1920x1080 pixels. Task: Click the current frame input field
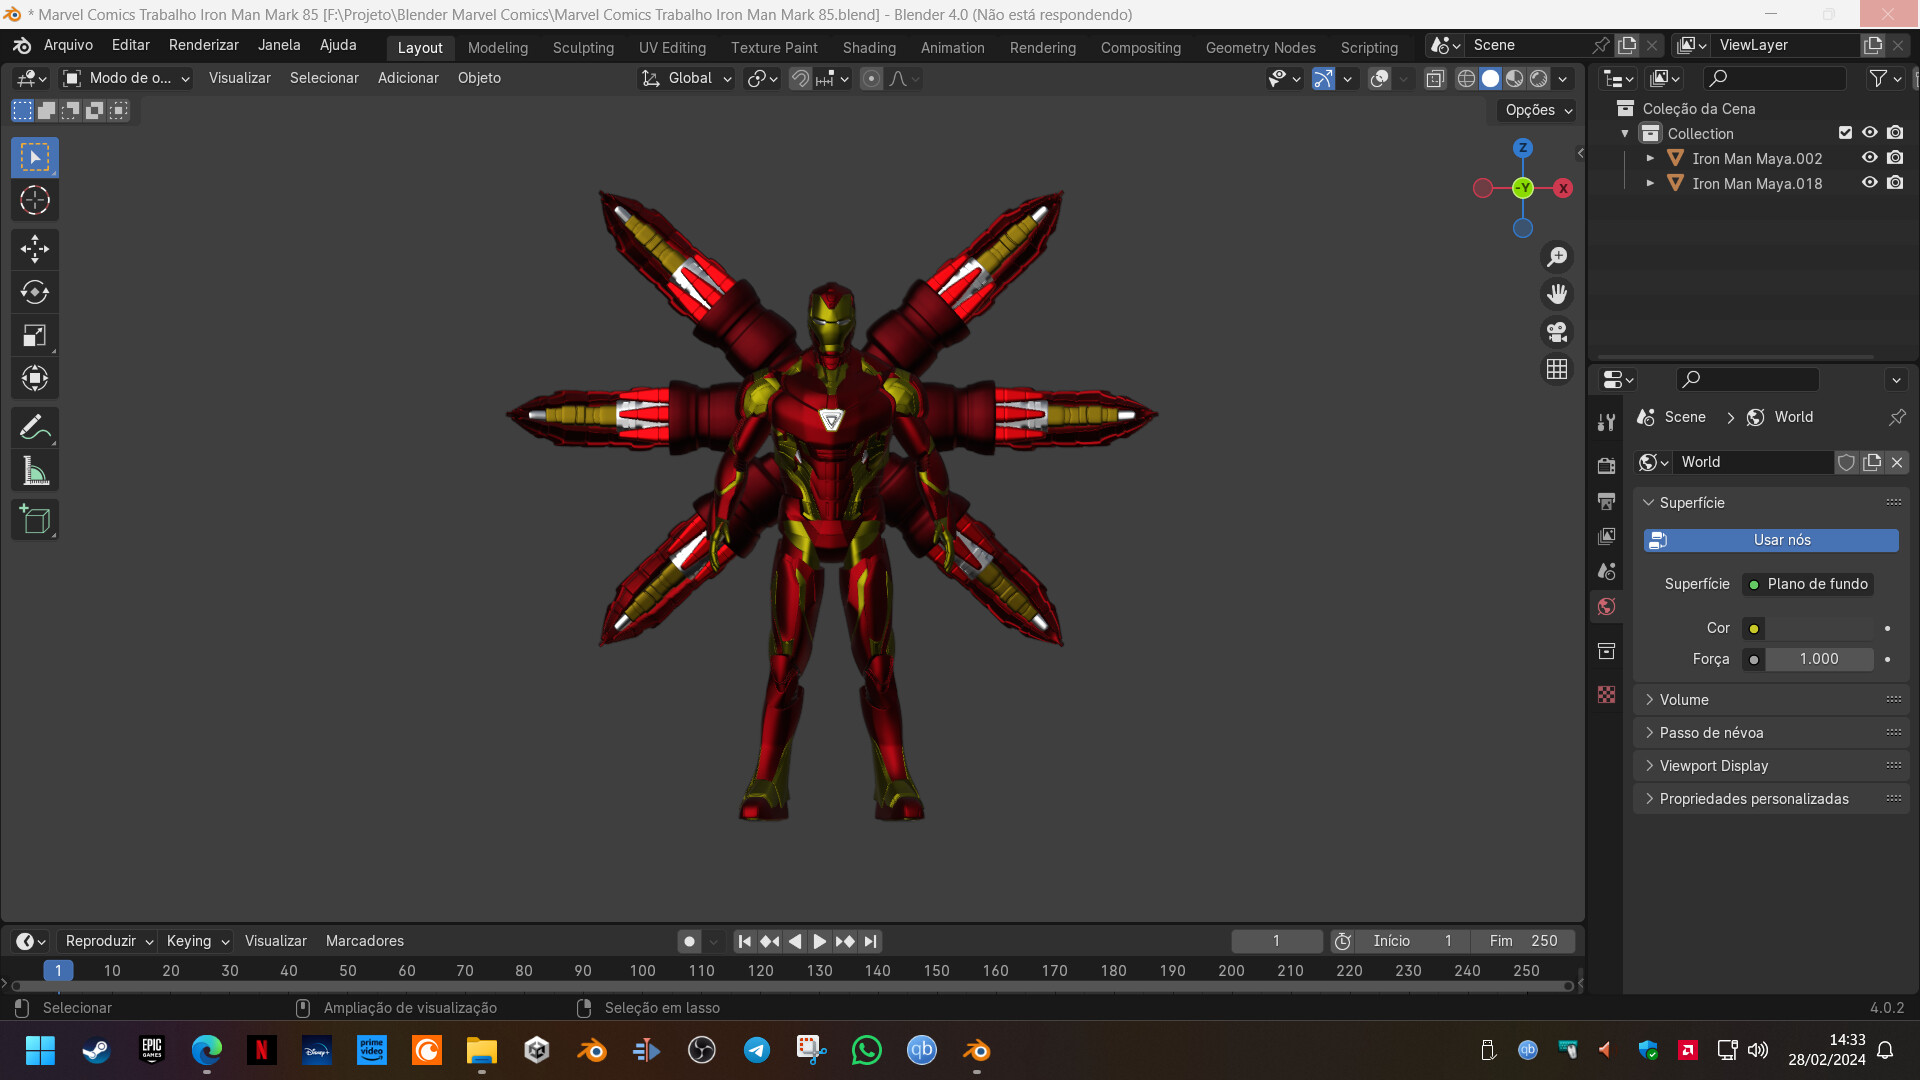1276,941
